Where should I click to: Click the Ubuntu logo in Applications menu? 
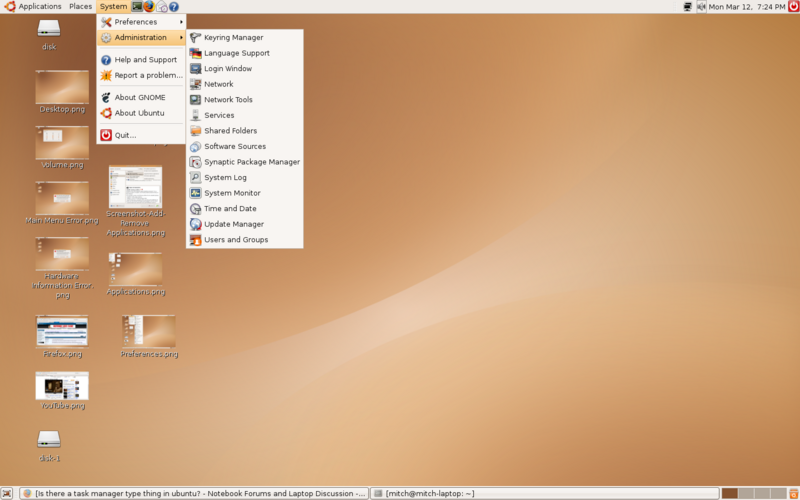[x=9, y=6]
